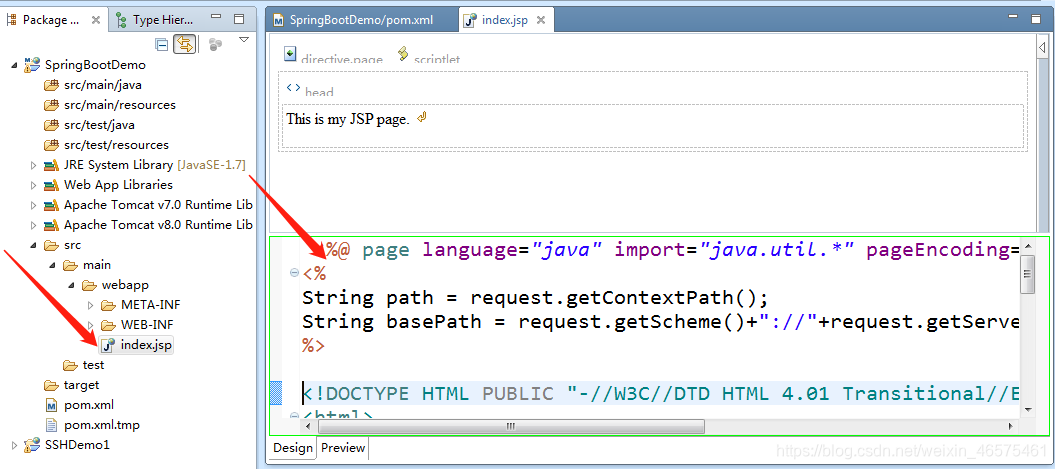The height and width of the screenshot is (469, 1055).
Task: Click the JRE System Library icon
Action: point(51,165)
